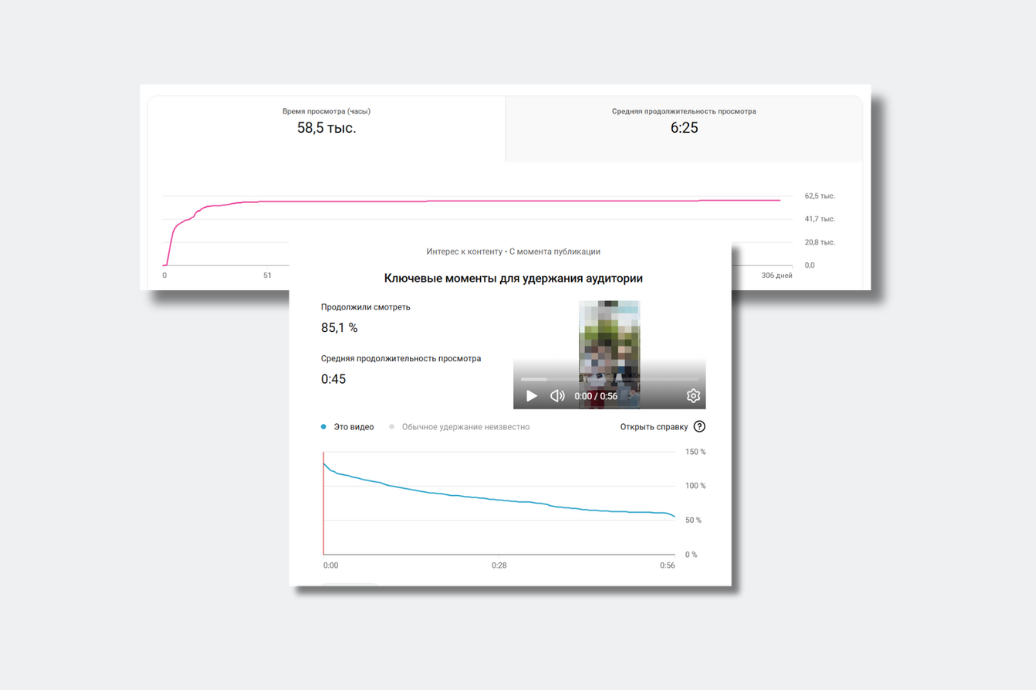Viewport: 1036px width, 690px height.
Task: Select 'Средняя продолжительность просмотра' tab at top
Action: pyautogui.click(x=684, y=122)
